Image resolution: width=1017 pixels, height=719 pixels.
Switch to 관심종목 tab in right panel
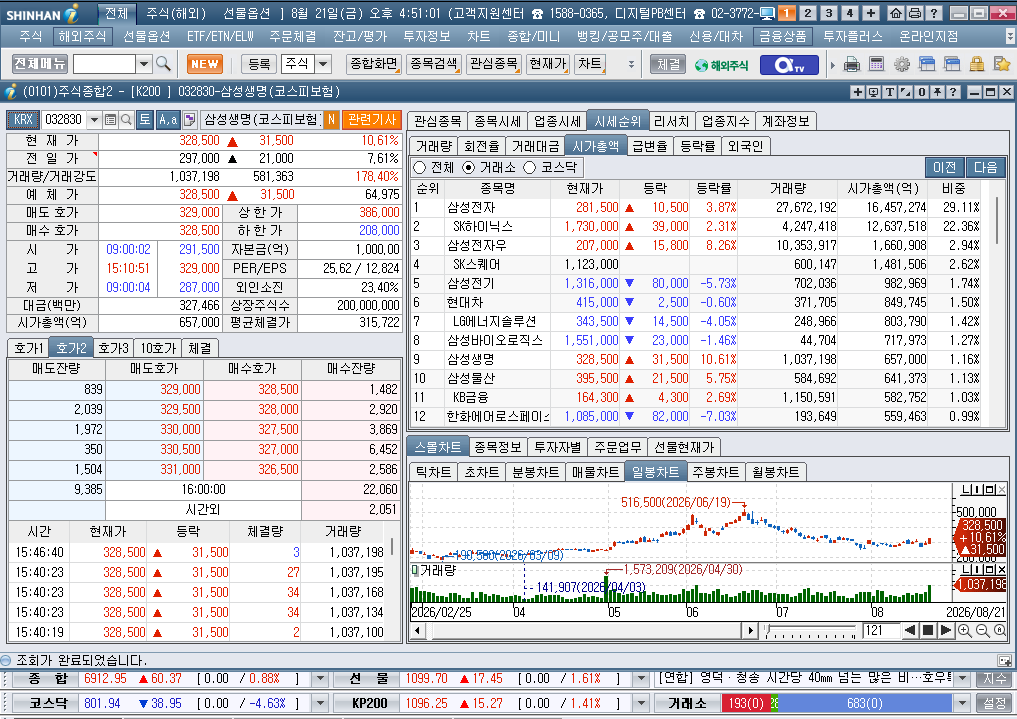(x=437, y=121)
